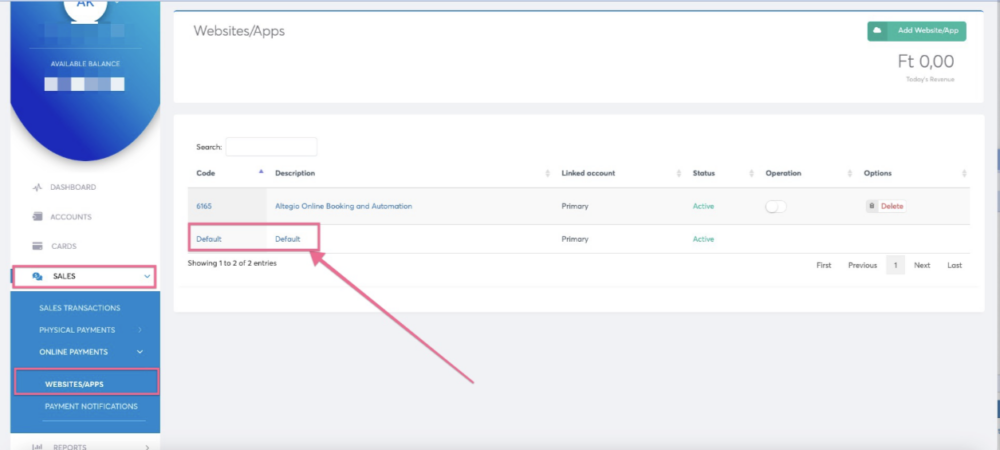Viewport: 1000px width, 450px height.
Task: Collapse the Online Payments submenu chevron
Action: pos(140,352)
